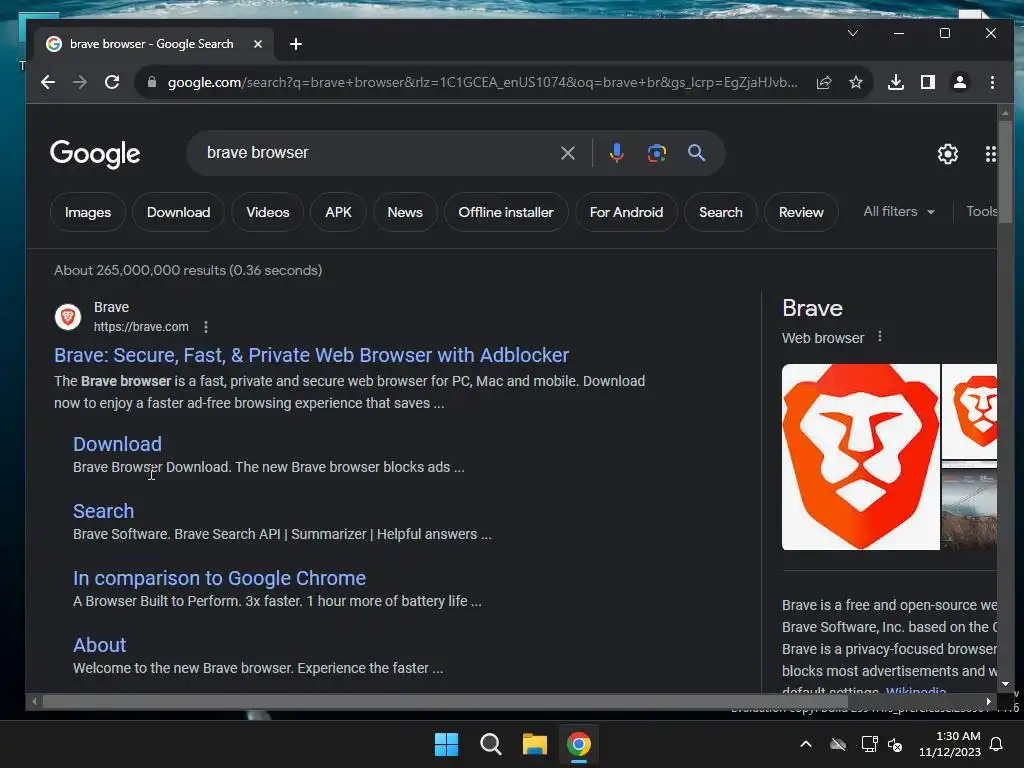This screenshot has width=1024, height=768.
Task: Submit search with magnifier icon
Action: [697, 153]
